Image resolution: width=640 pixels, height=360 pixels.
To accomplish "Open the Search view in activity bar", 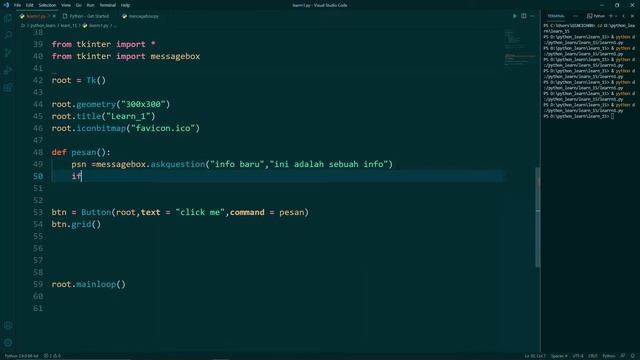I will tap(8, 36).
